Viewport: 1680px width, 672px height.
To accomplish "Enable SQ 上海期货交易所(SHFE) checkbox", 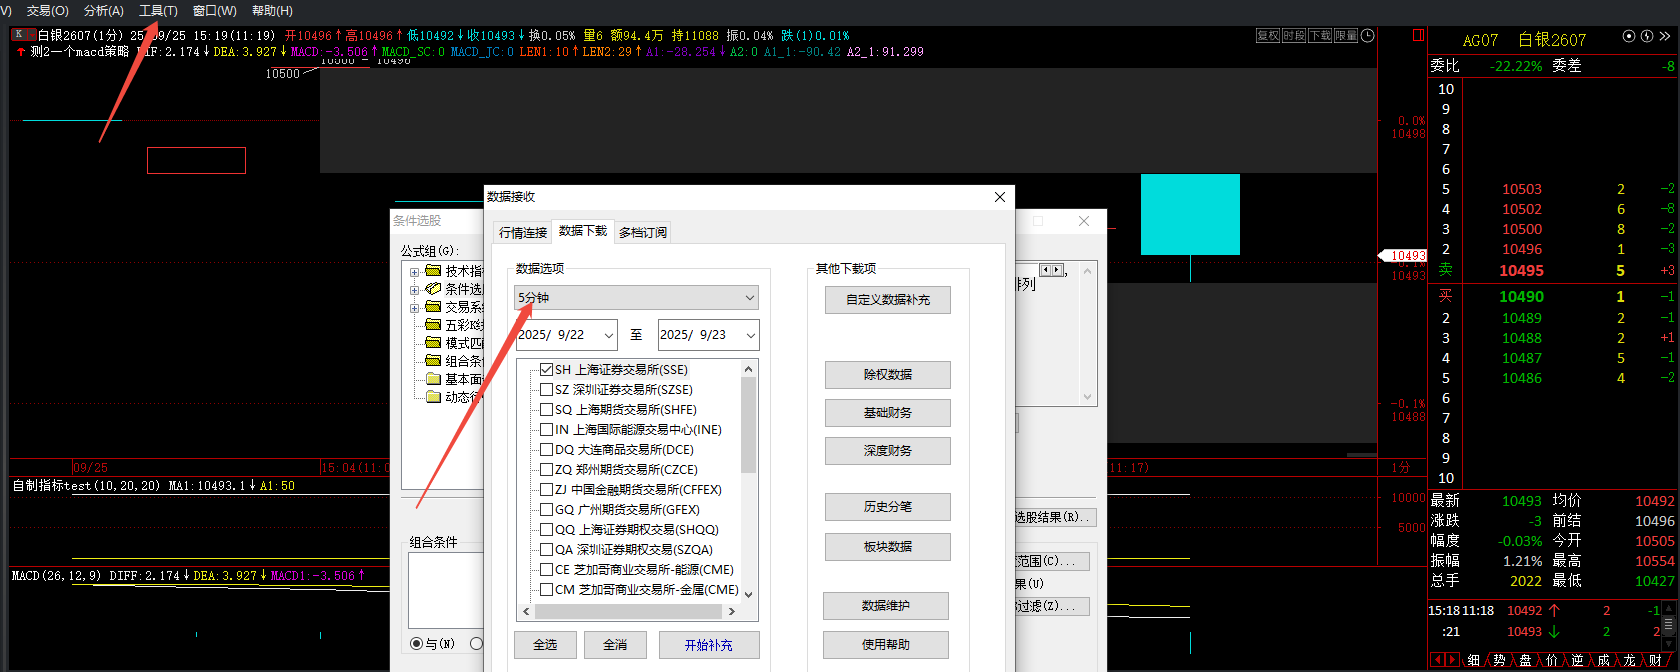I will [546, 410].
